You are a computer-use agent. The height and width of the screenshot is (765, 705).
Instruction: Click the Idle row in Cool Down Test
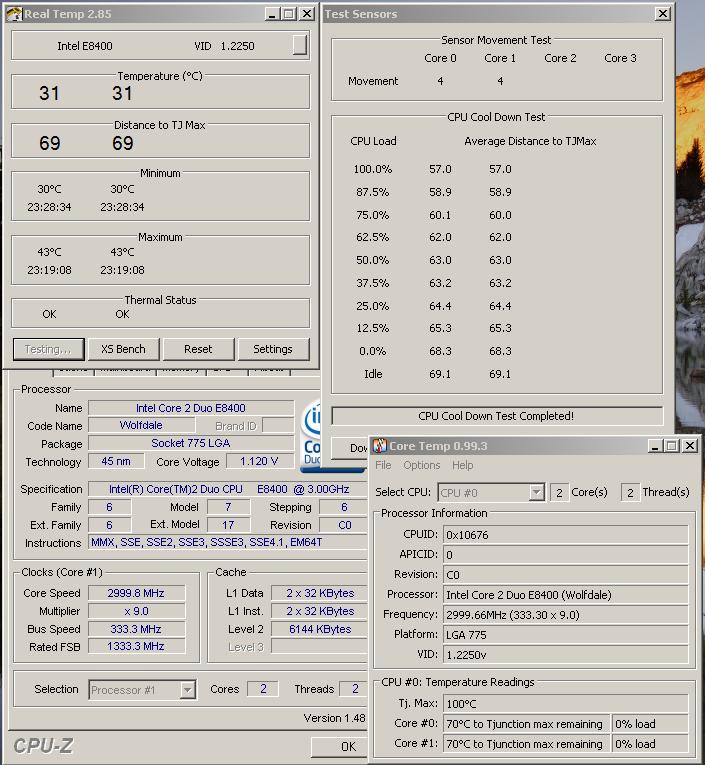(437, 374)
